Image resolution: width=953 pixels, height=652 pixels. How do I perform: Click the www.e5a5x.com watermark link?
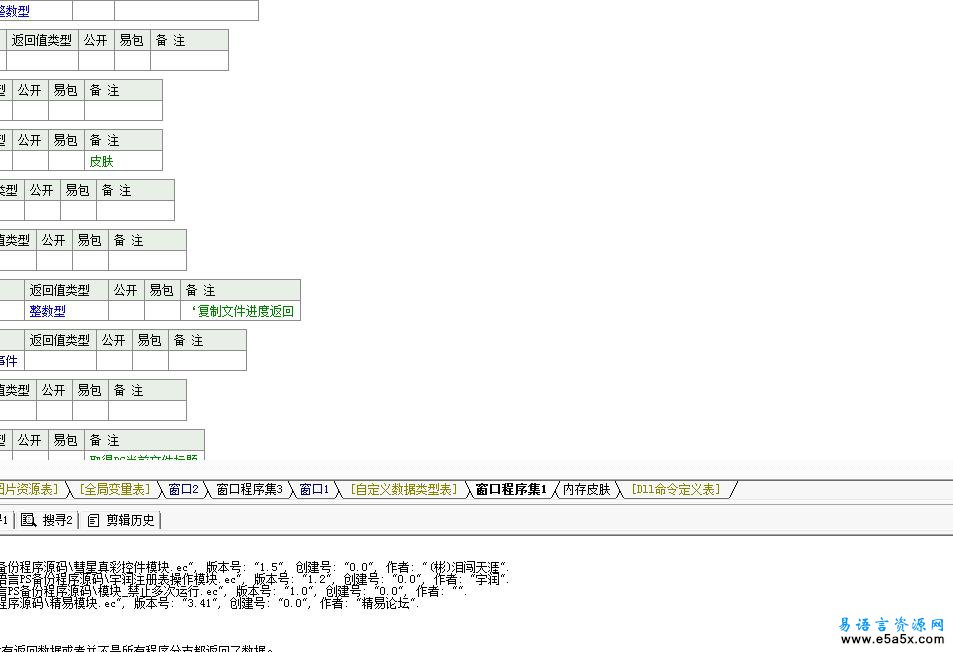[x=895, y=639]
